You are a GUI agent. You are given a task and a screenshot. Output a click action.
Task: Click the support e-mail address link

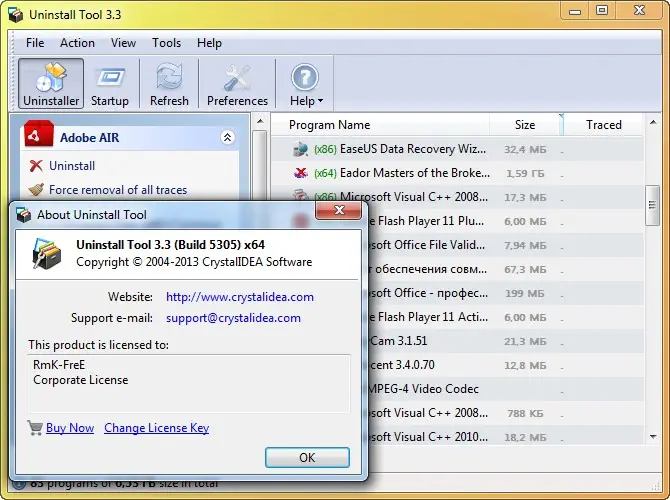coord(233,318)
